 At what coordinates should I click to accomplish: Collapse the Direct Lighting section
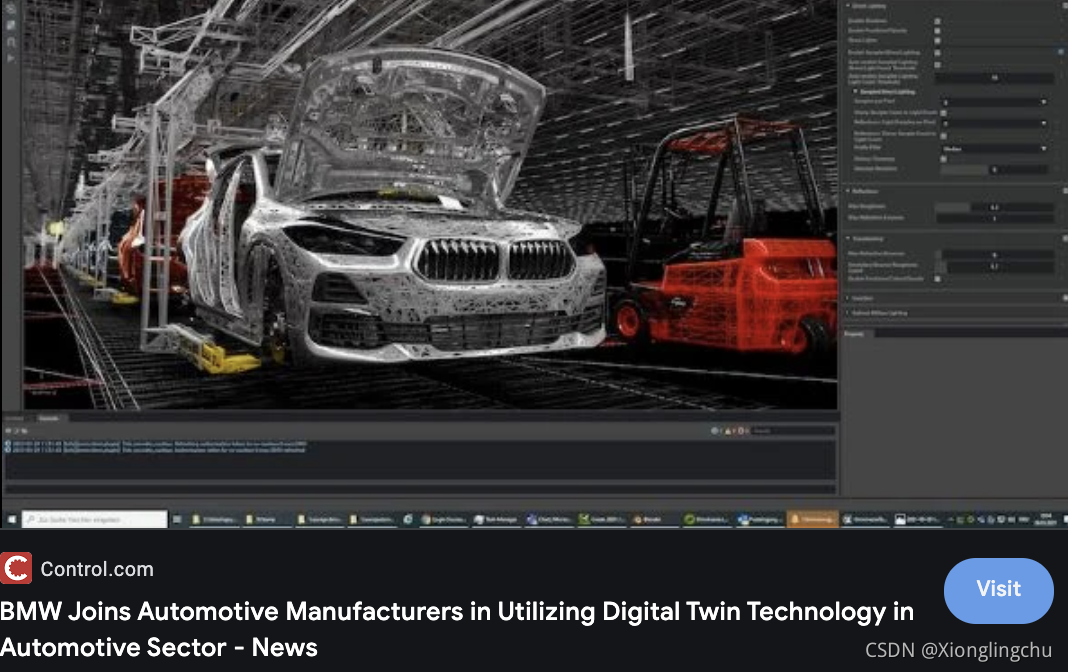tap(848, 6)
